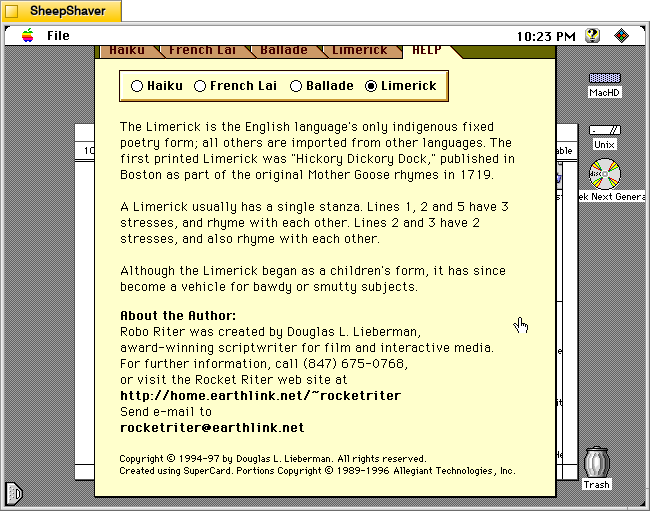Switch to the Haiku tab
Screen dimensions: 650x511
[128, 51]
